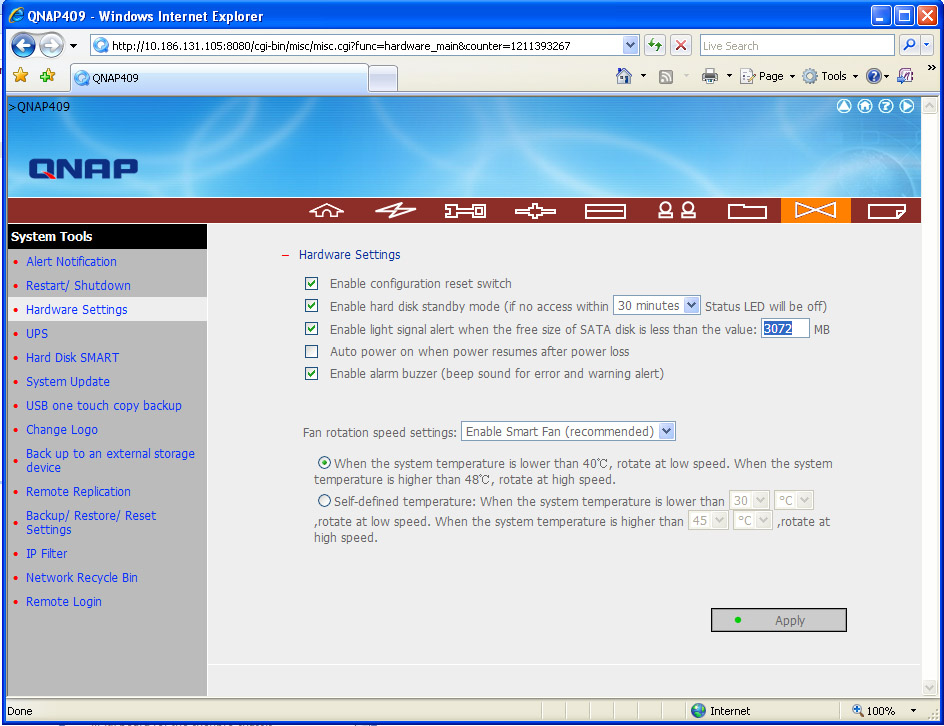Select the QNAP409 browser tab
Viewport: 944px width, 726px height.
point(220,78)
